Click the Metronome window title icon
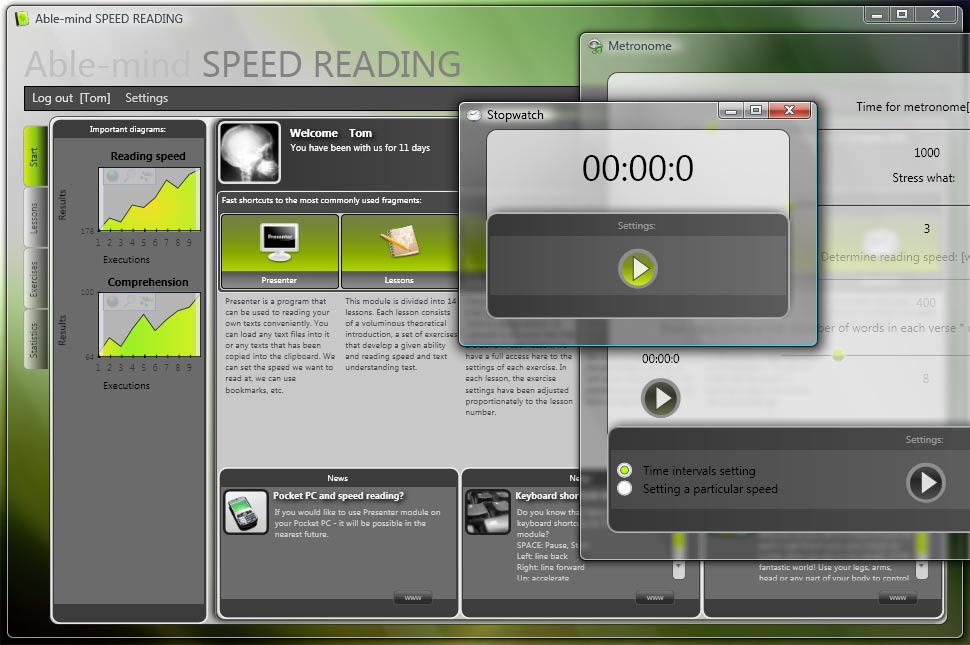This screenshot has width=970, height=645. click(596, 46)
